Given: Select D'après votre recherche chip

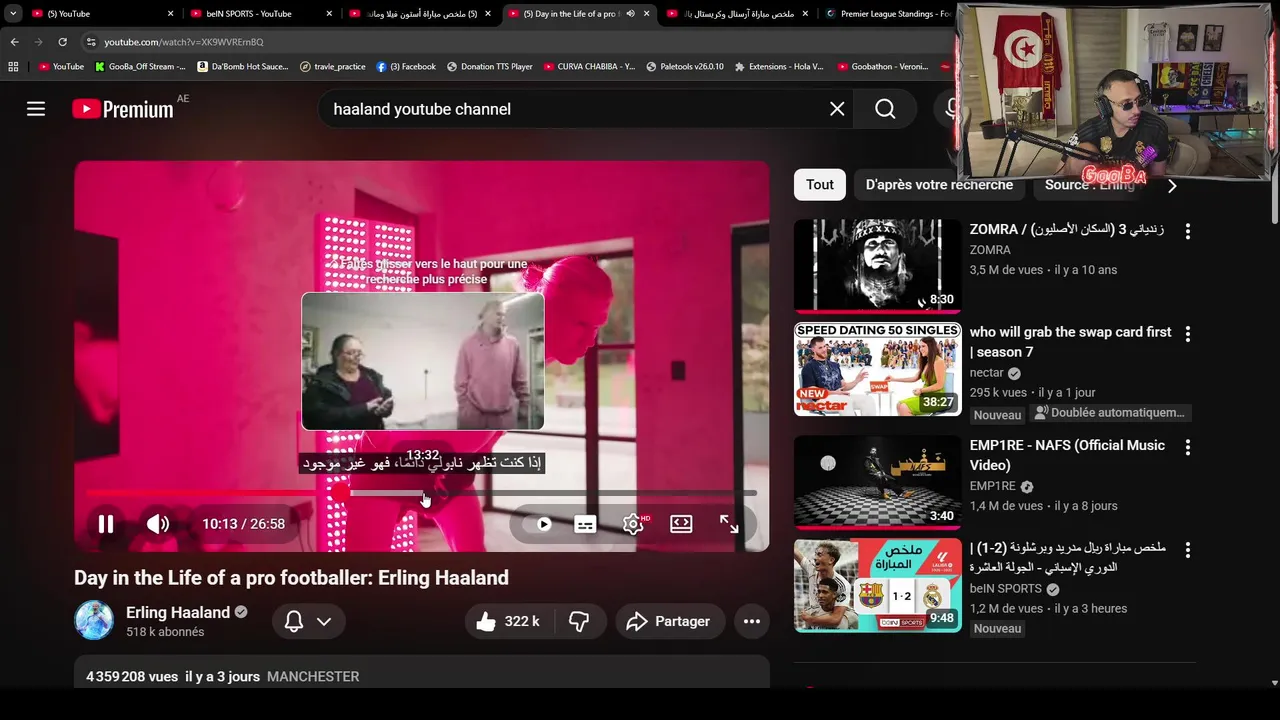Looking at the screenshot, I should (939, 185).
